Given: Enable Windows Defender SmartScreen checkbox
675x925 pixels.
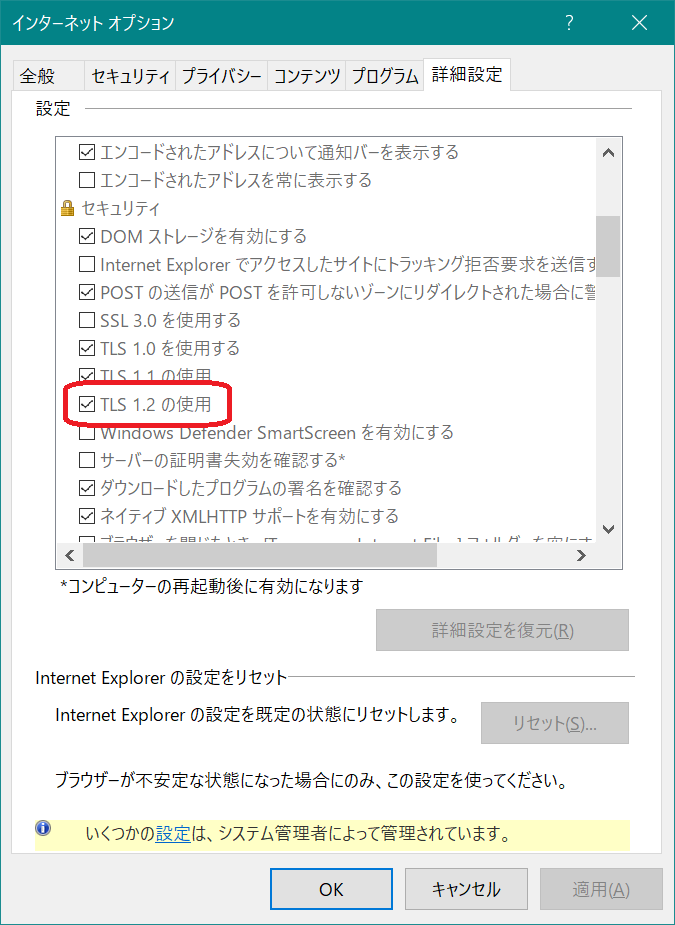Looking at the screenshot, I should (87, 434).
